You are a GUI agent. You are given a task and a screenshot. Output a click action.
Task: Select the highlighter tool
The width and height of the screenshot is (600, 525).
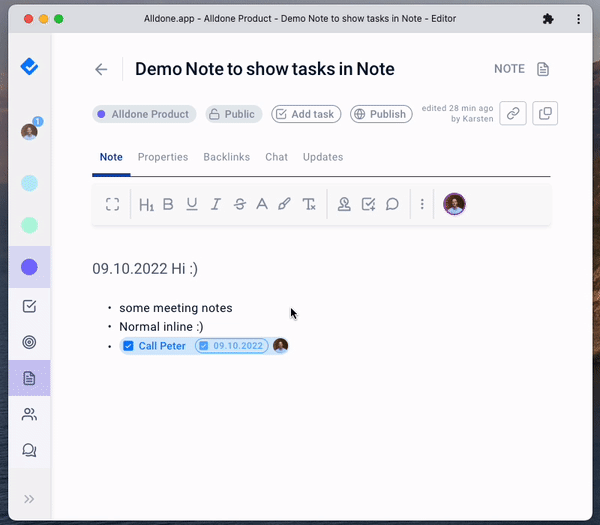tap(284, 204)
